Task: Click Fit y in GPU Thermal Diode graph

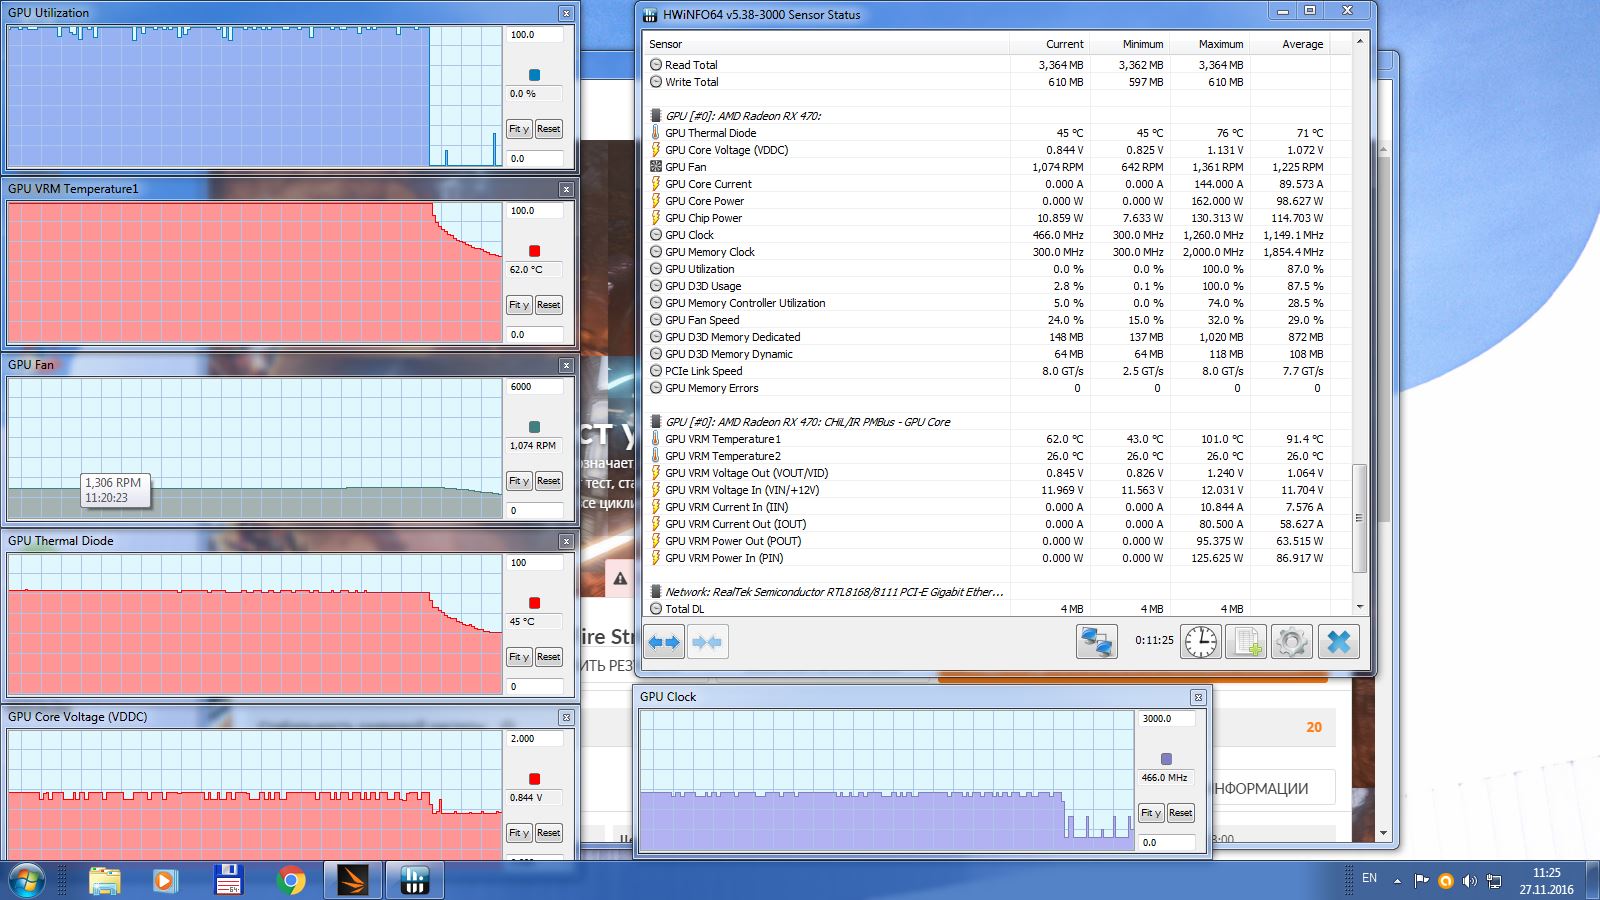Action: pos(519,657)
